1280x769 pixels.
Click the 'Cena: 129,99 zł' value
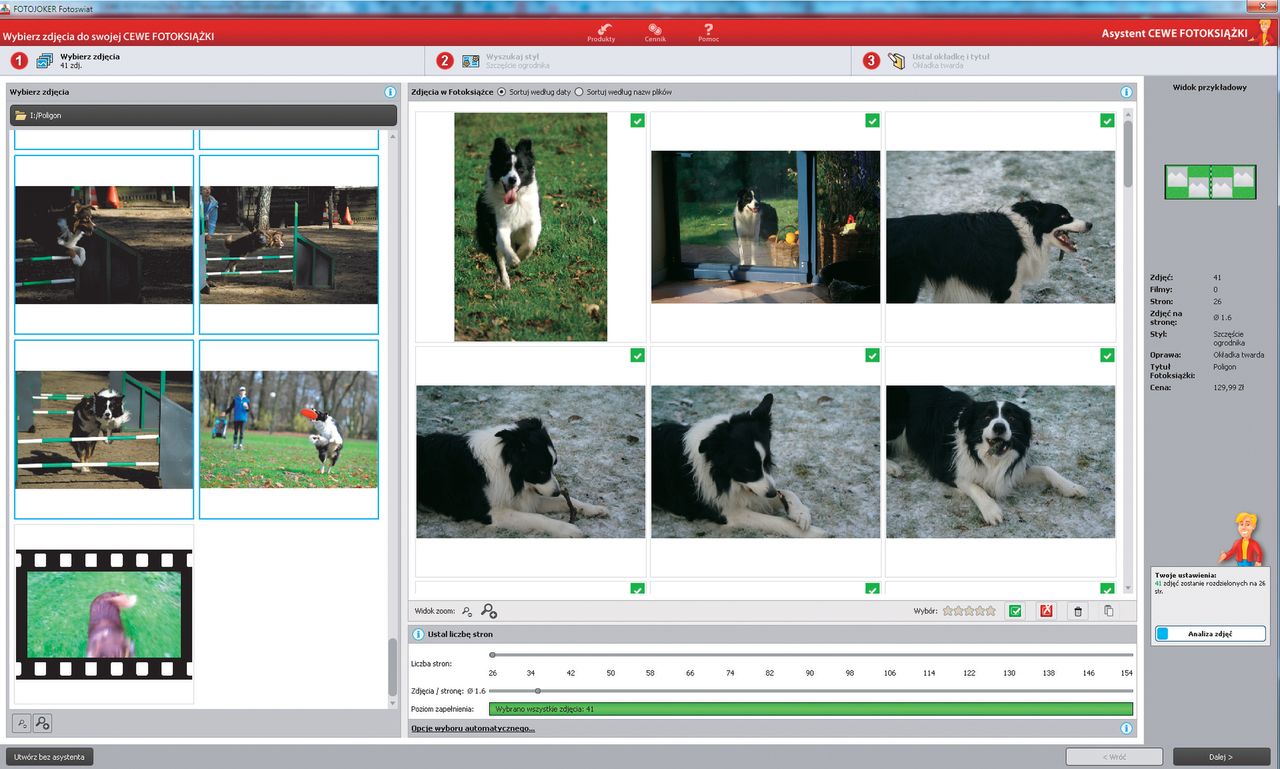[1230, 386]
